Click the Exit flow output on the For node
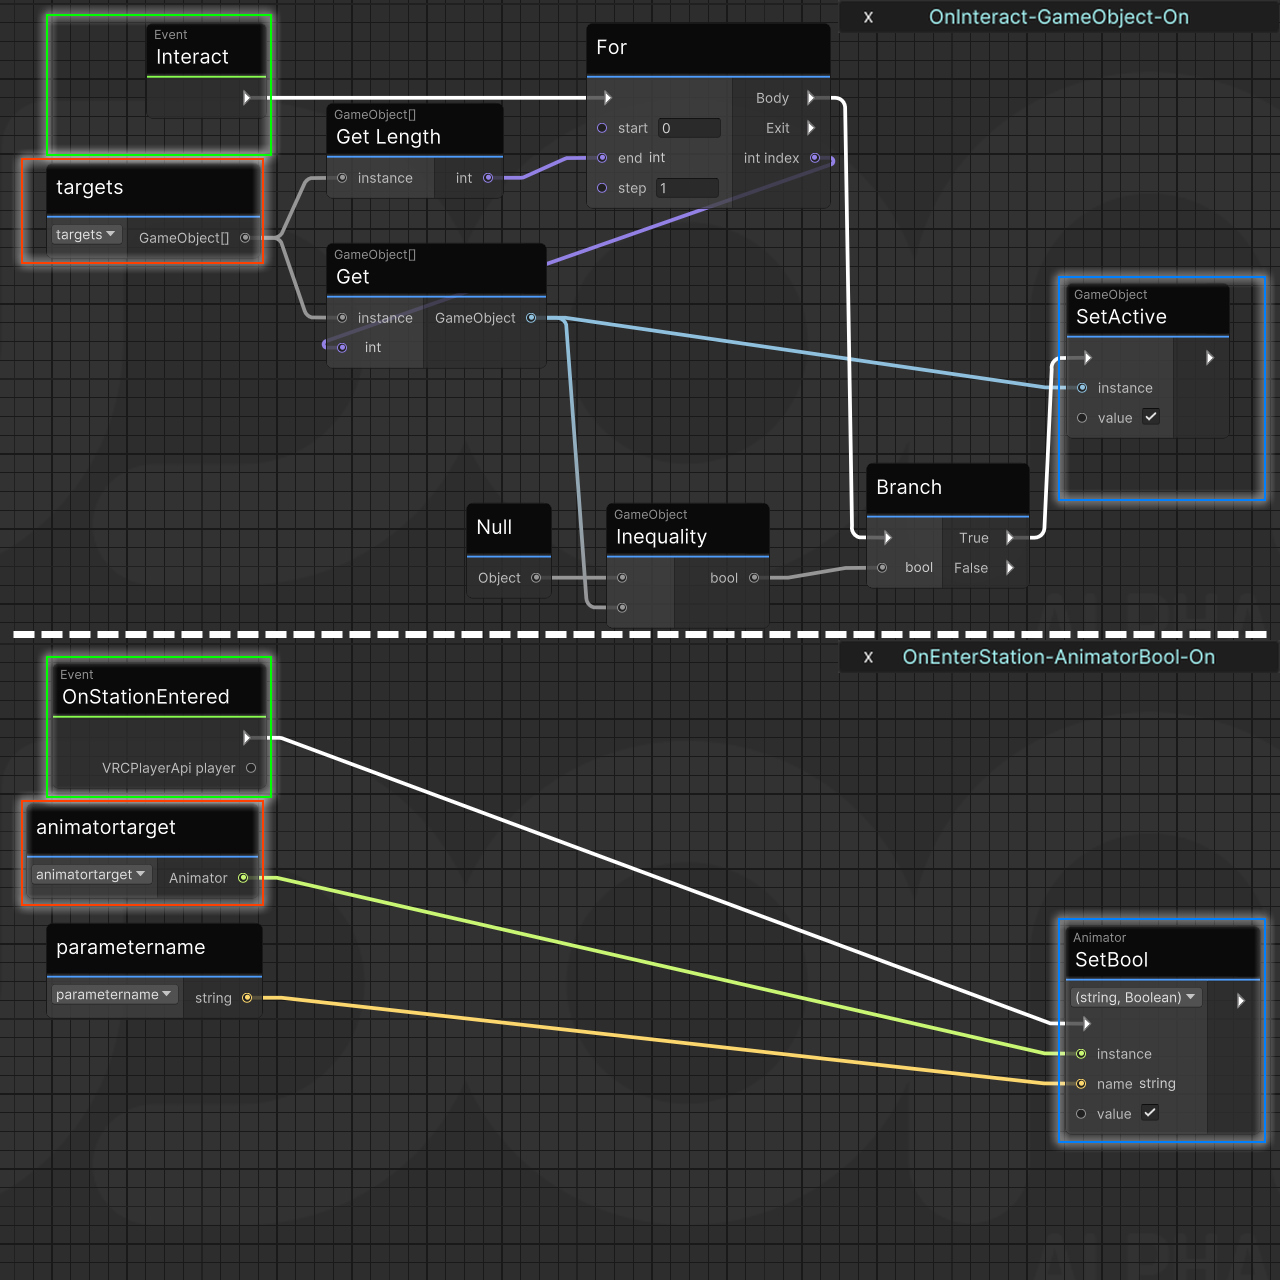Viewport: 1280px width, 1280px height. click(811, 128)
